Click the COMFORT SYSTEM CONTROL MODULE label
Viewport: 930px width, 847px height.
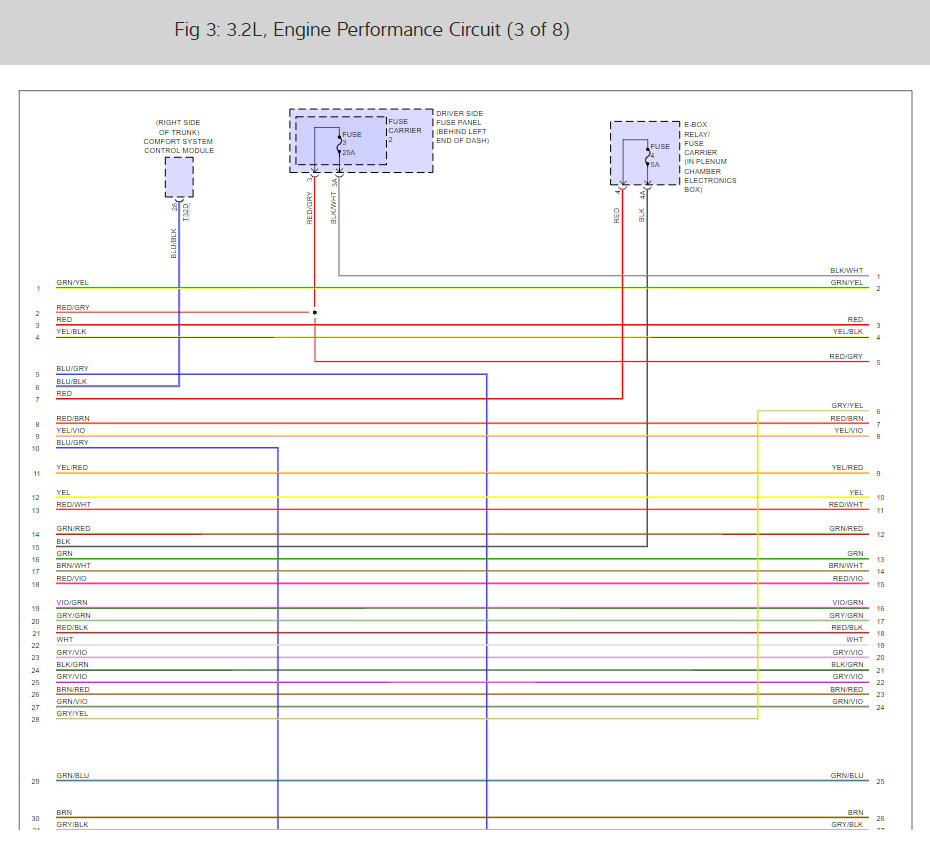[179, 146]
